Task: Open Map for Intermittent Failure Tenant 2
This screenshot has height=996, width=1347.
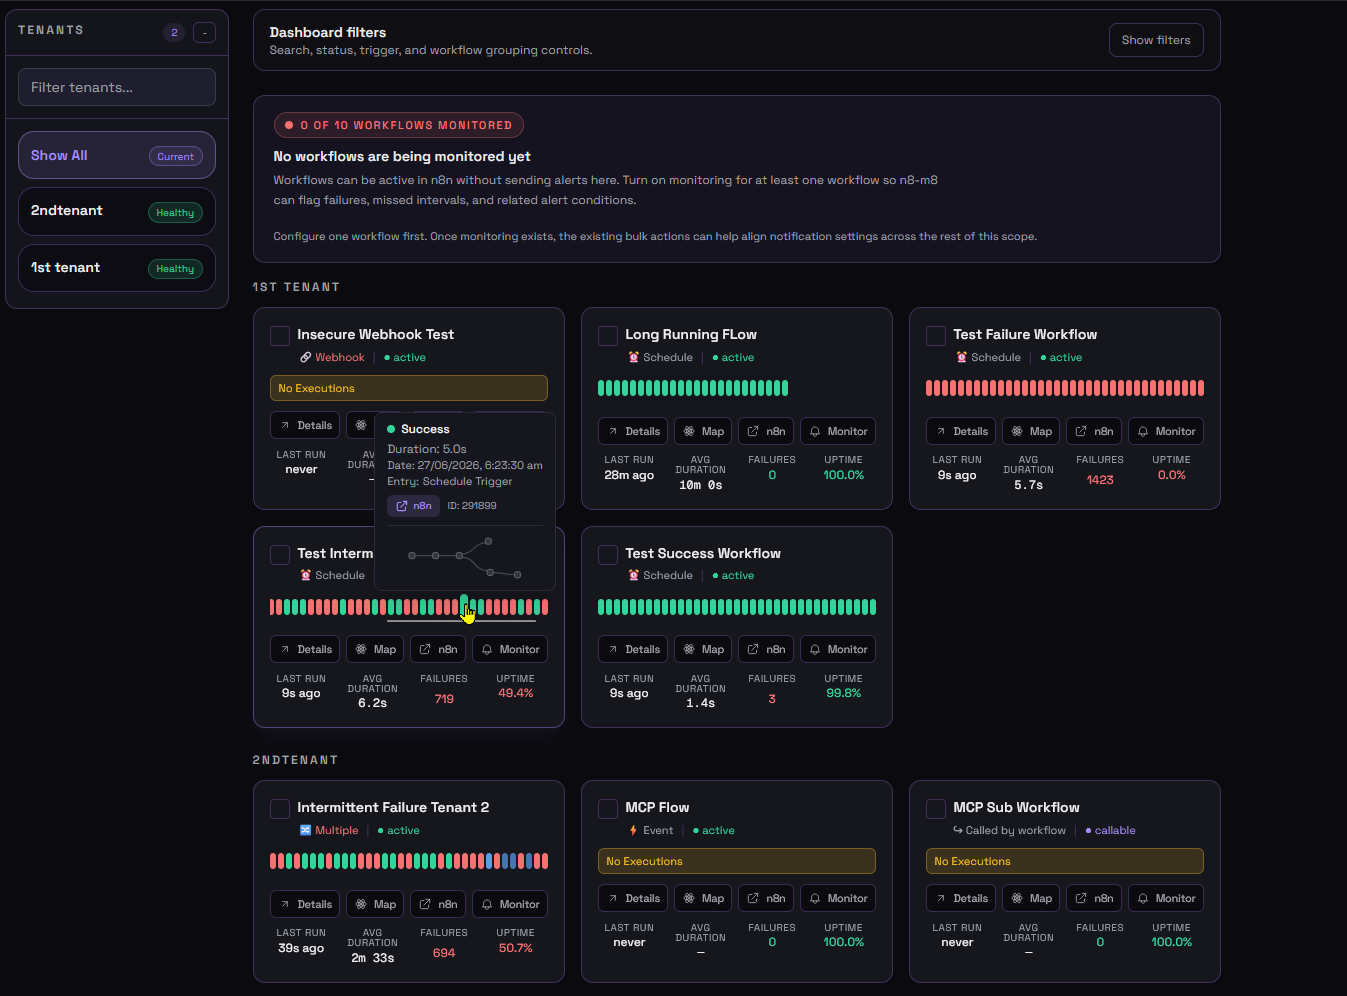Action: tap(375, 904)
